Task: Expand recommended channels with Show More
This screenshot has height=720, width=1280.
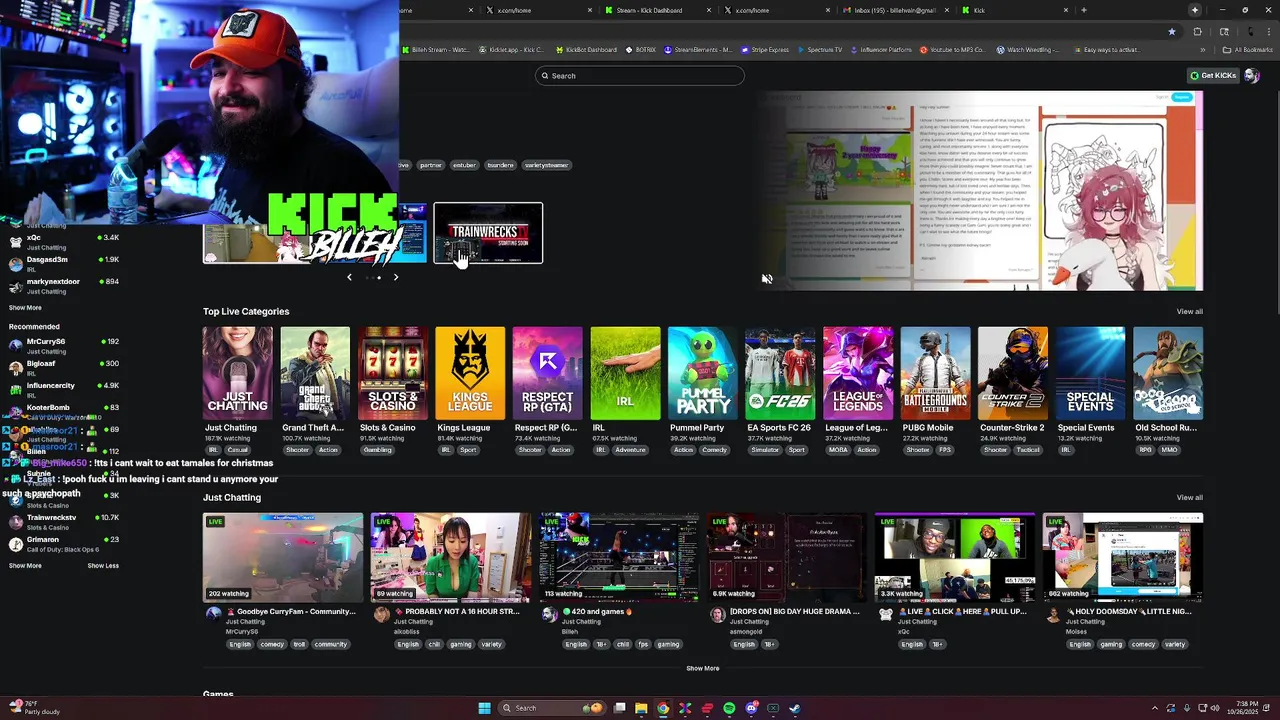Action: coord(25,566)
